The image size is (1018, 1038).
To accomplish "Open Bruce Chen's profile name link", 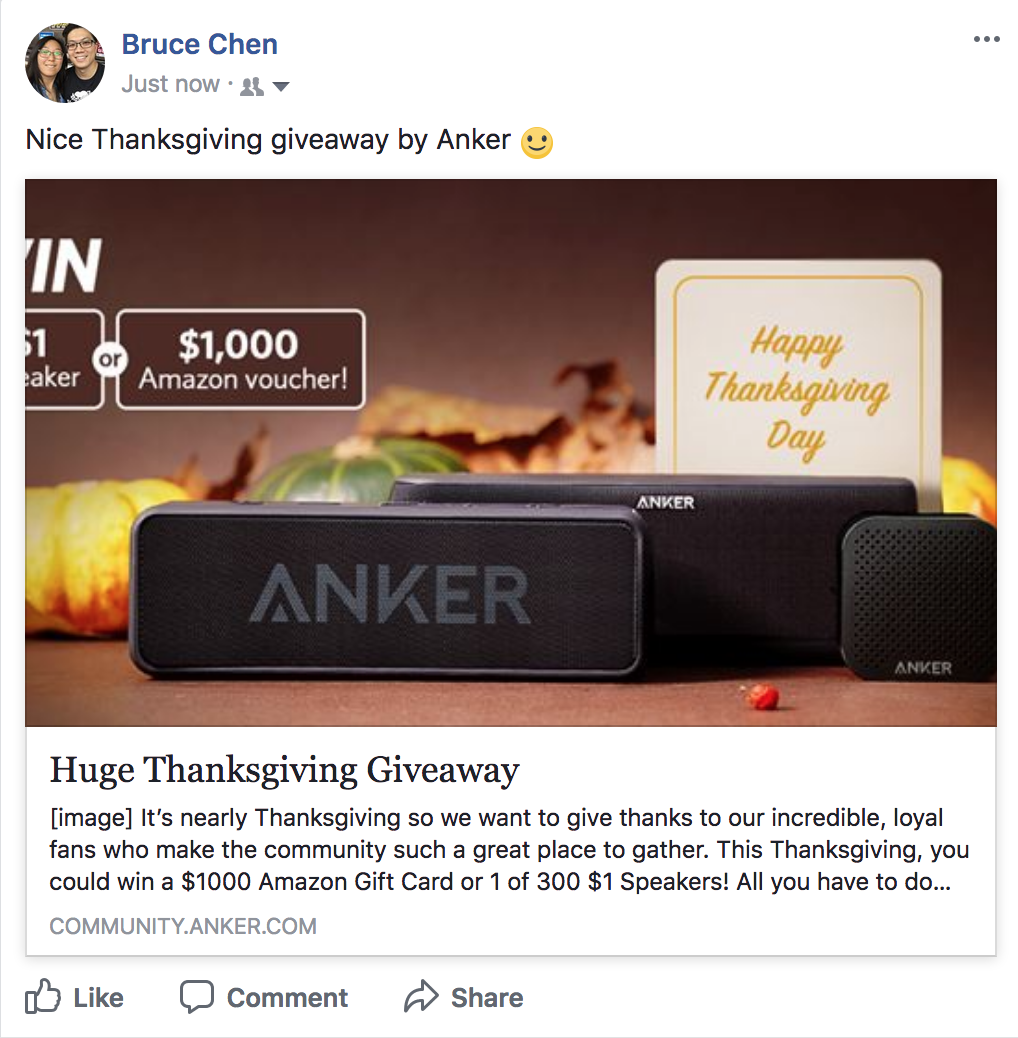I will coord(199,44).
